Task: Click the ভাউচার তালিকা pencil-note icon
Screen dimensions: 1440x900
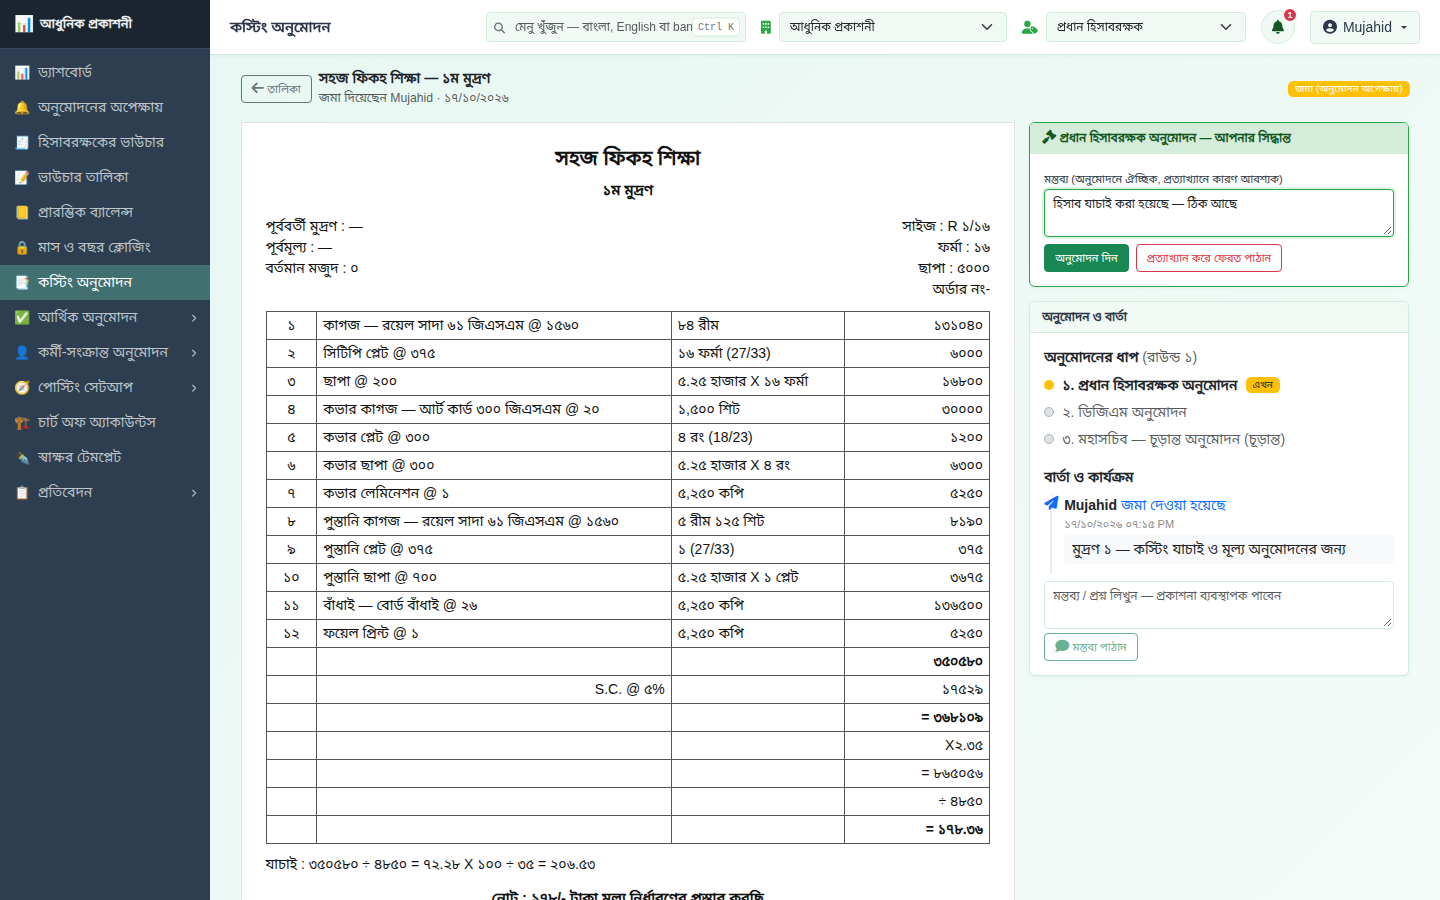Action: tap(22, 178)
